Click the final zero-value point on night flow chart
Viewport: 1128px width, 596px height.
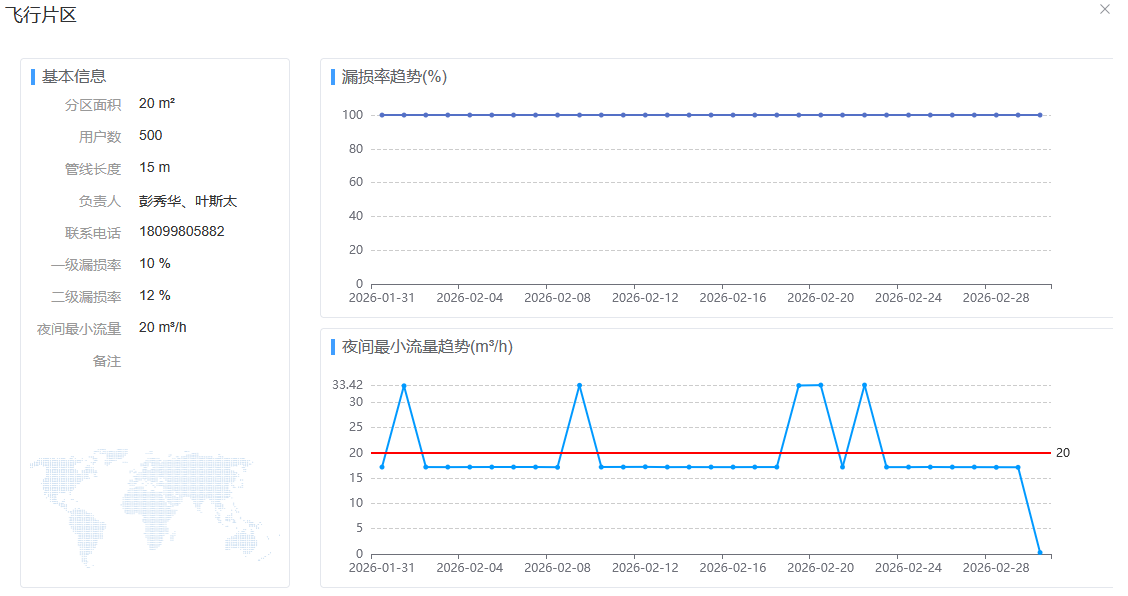point(1040,553)
